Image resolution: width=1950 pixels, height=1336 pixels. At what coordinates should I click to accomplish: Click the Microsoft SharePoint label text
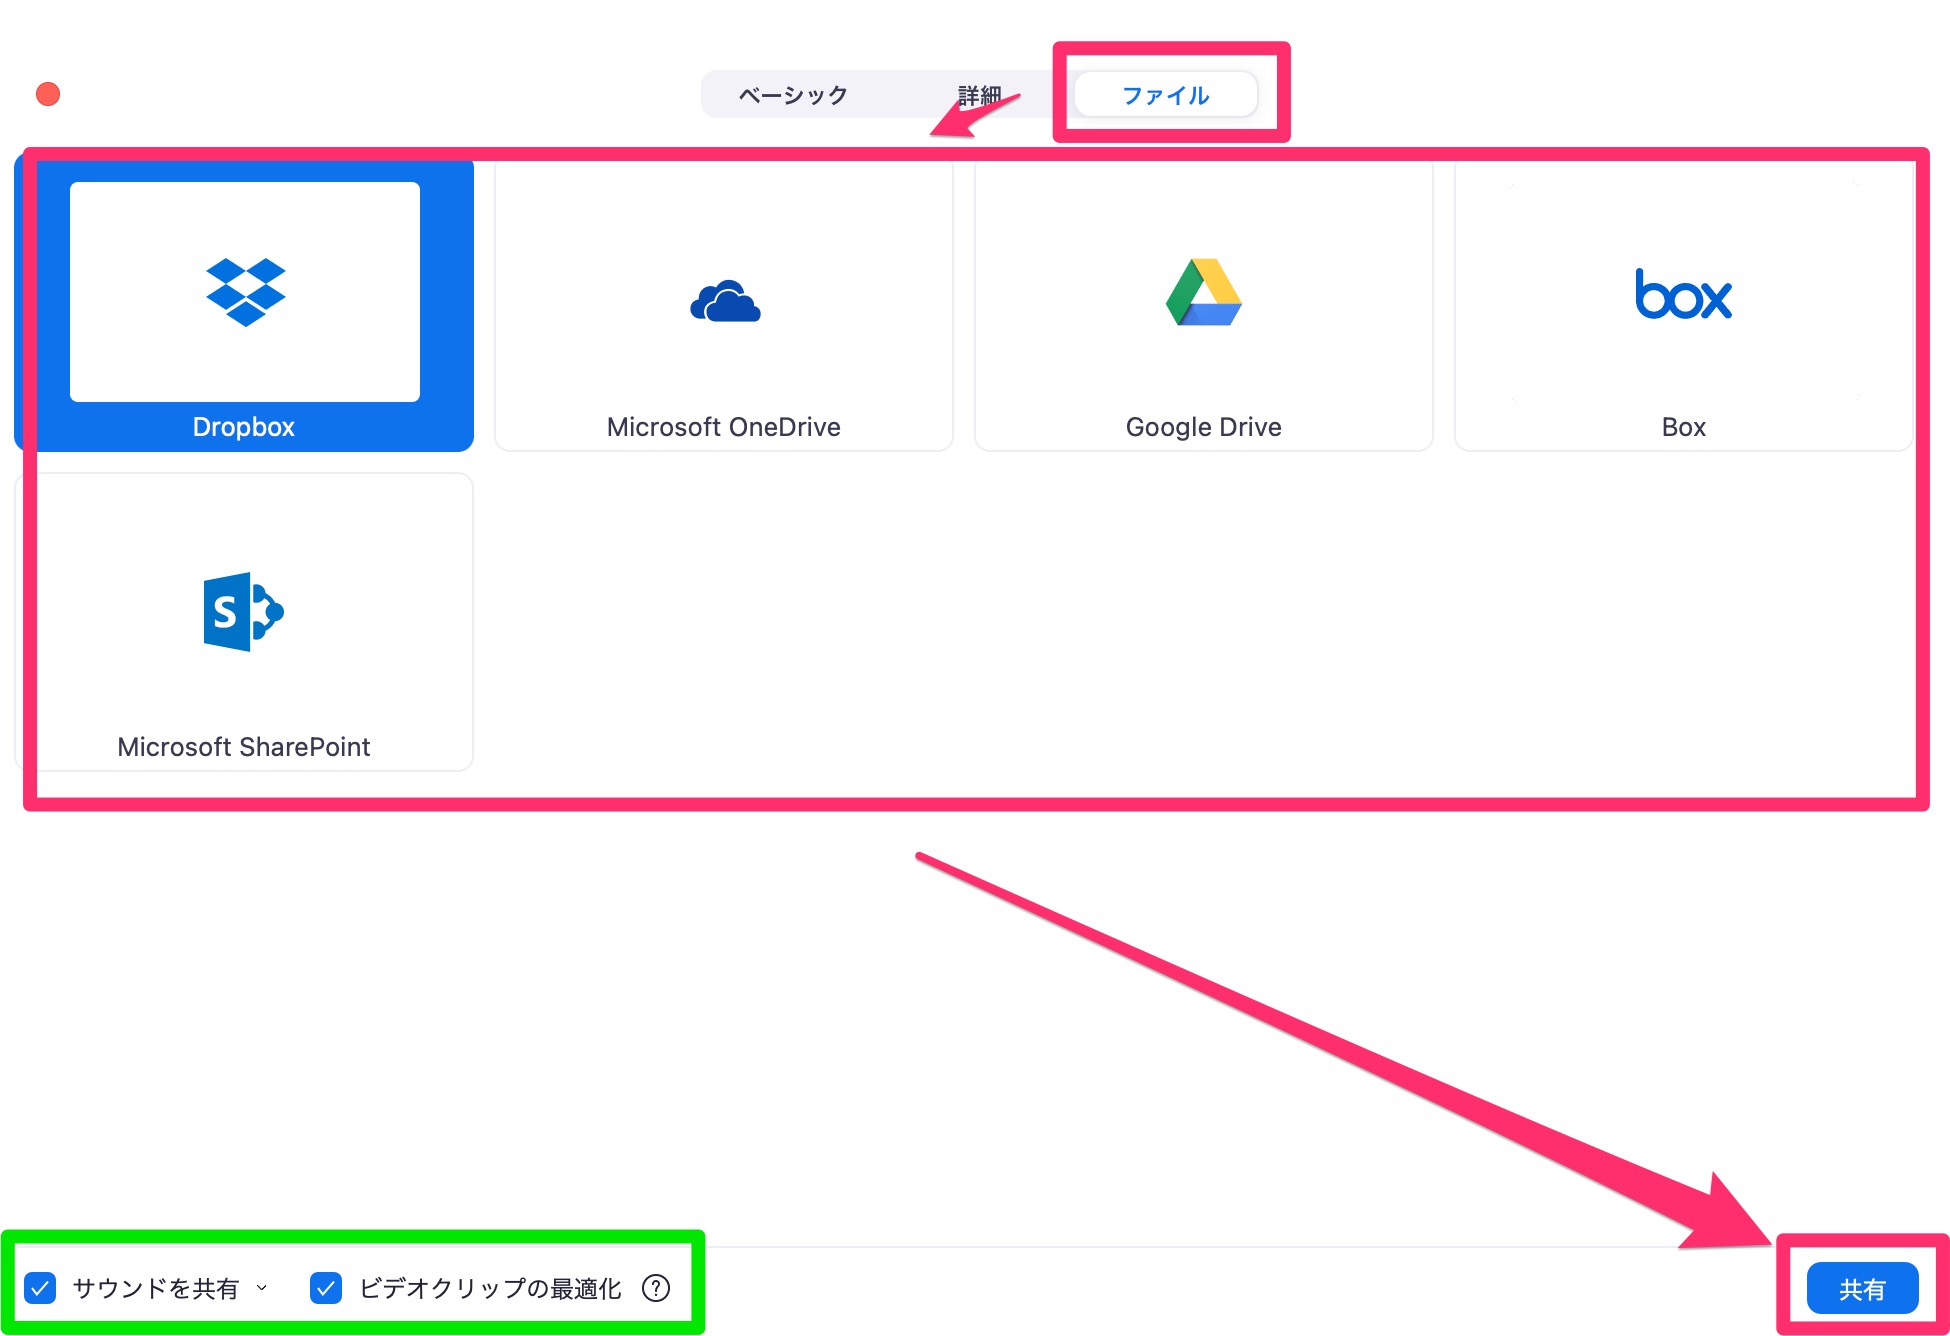(x=244, y=747)
